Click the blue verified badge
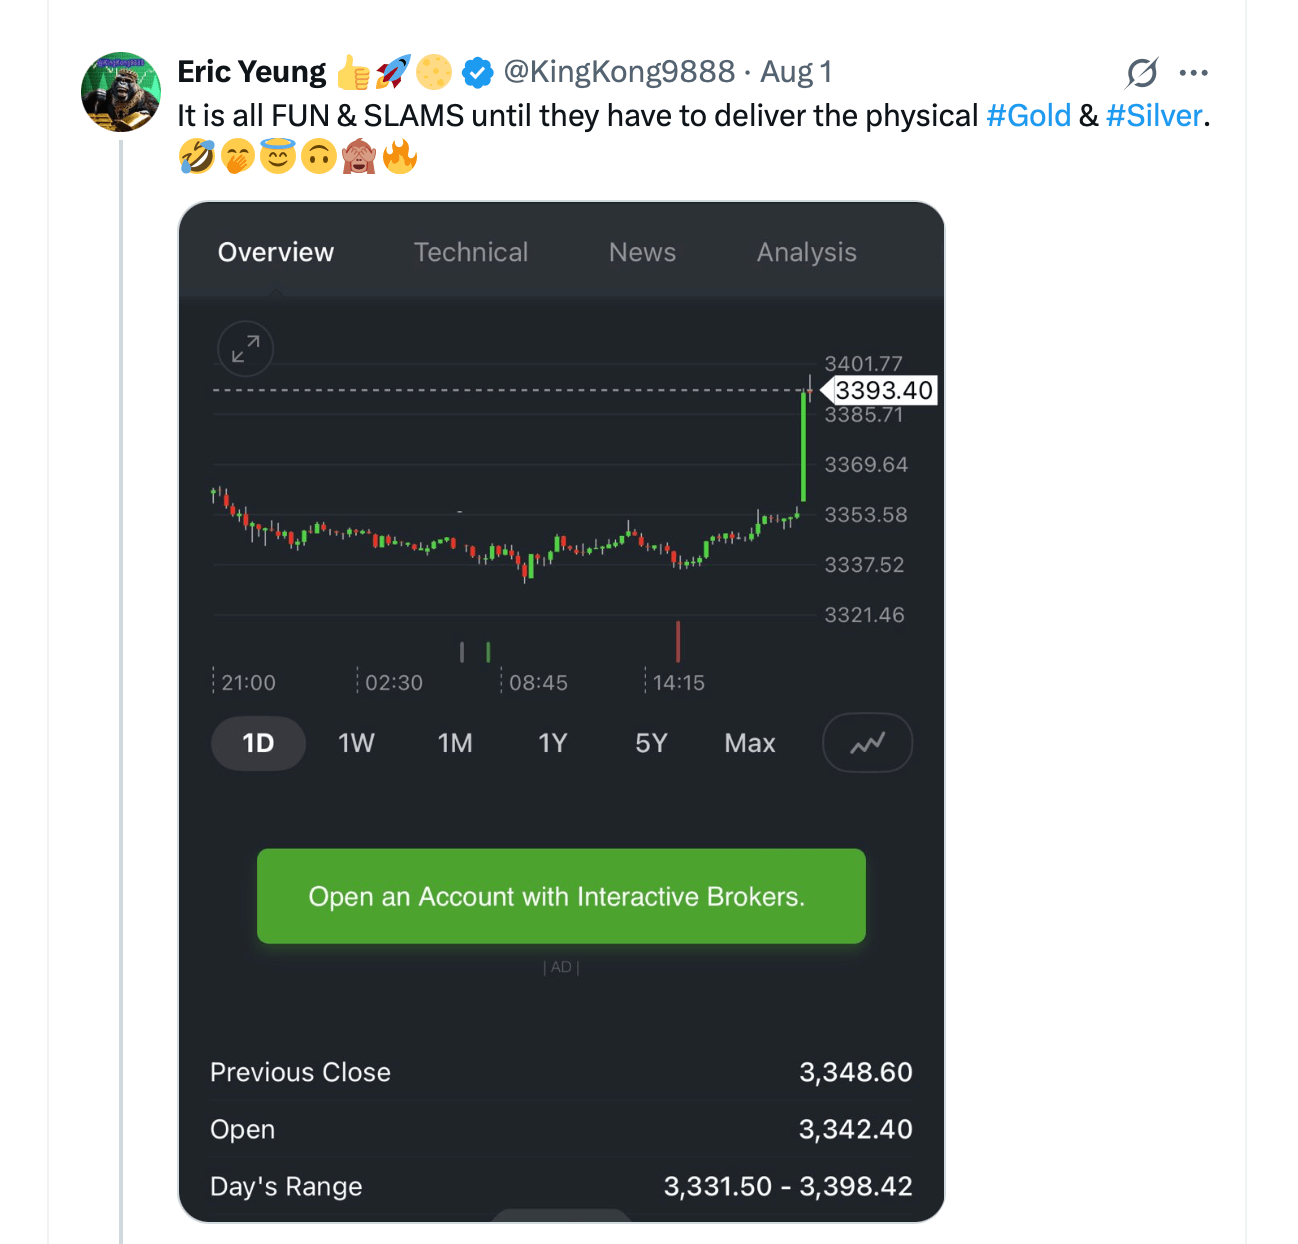Screen dimensions: 1298x1244 coord(477,72)
